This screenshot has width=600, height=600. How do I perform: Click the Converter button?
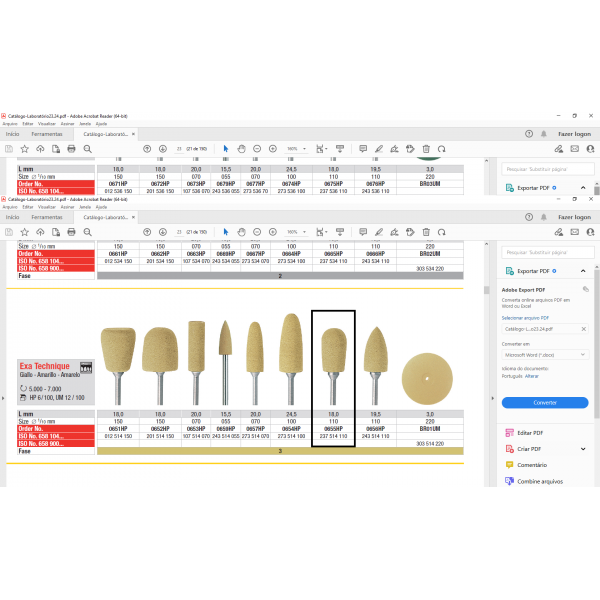pyautogui.click(x=545, y=403)
